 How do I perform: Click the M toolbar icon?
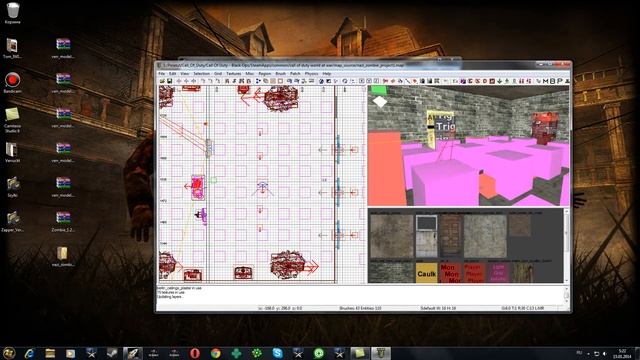[545, 81]
